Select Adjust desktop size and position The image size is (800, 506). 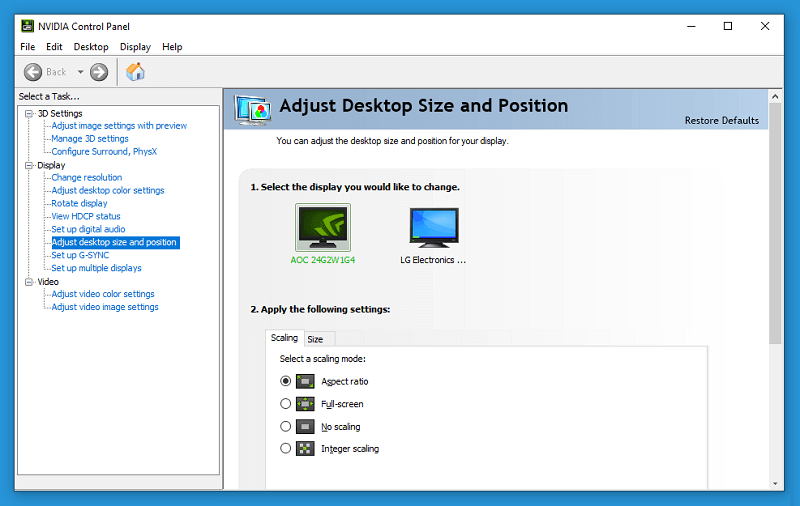point(115,242)
